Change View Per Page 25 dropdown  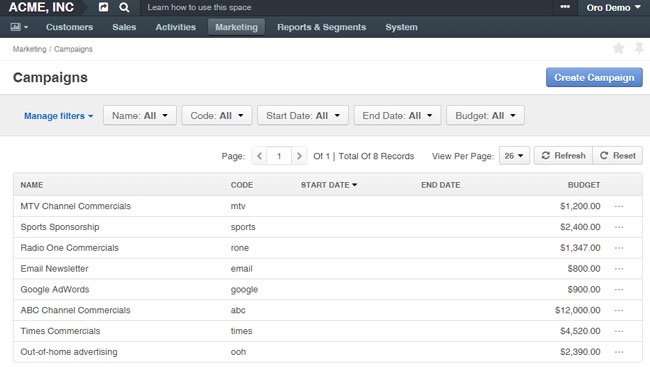click(x=514, y=156)
